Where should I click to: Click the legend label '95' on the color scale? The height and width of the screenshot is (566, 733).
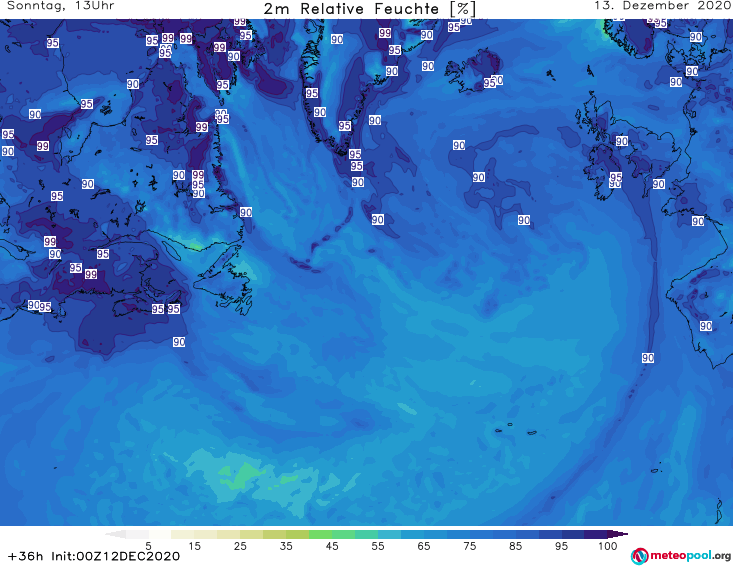561,546
